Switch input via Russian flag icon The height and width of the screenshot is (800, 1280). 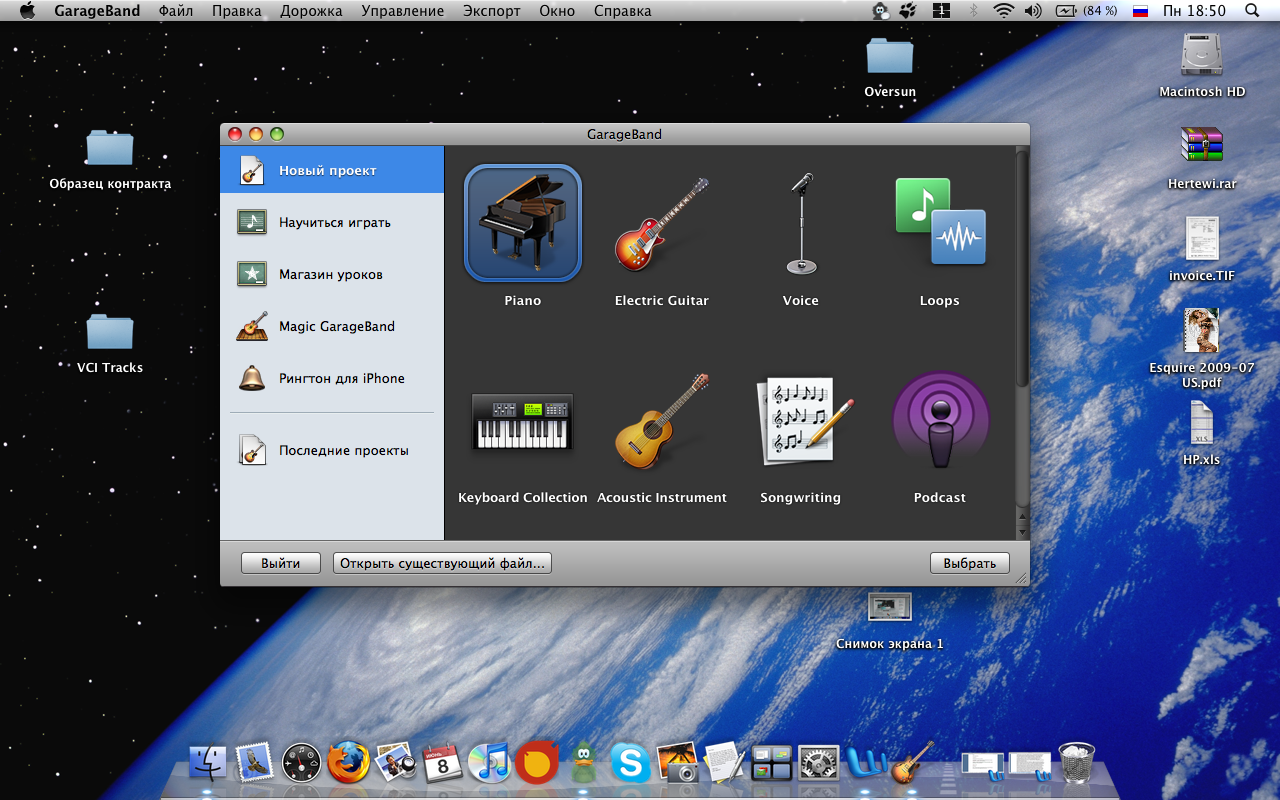(1140, 11)
